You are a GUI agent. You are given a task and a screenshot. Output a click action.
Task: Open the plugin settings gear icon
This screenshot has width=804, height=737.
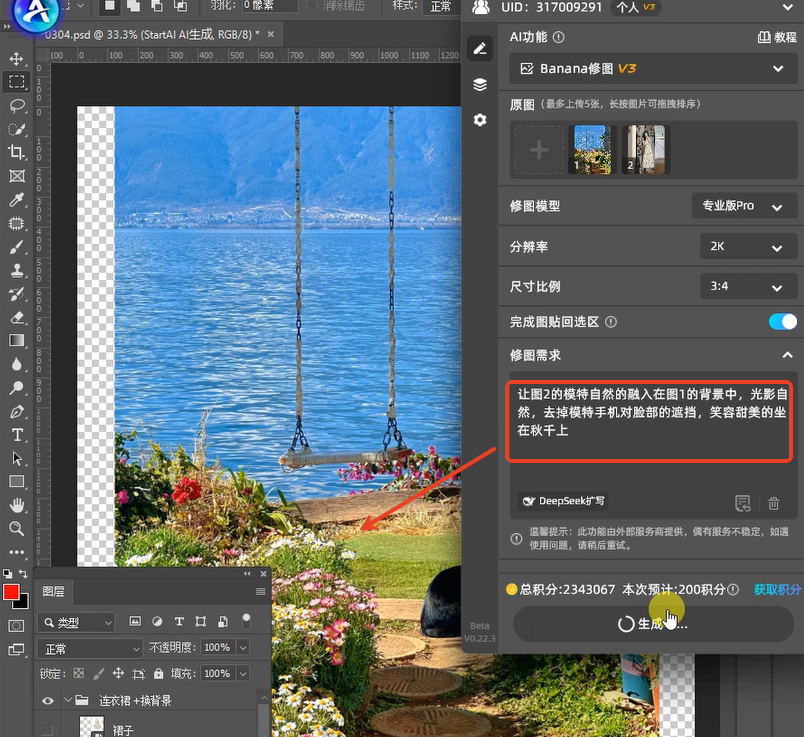tap(480, 120)
